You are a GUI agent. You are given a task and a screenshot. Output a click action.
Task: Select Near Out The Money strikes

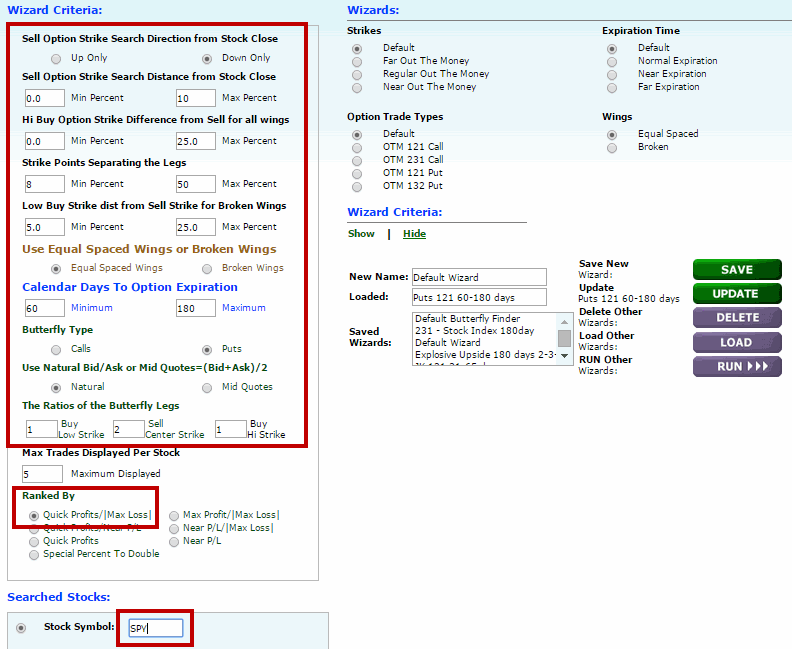tap(357, 88)
